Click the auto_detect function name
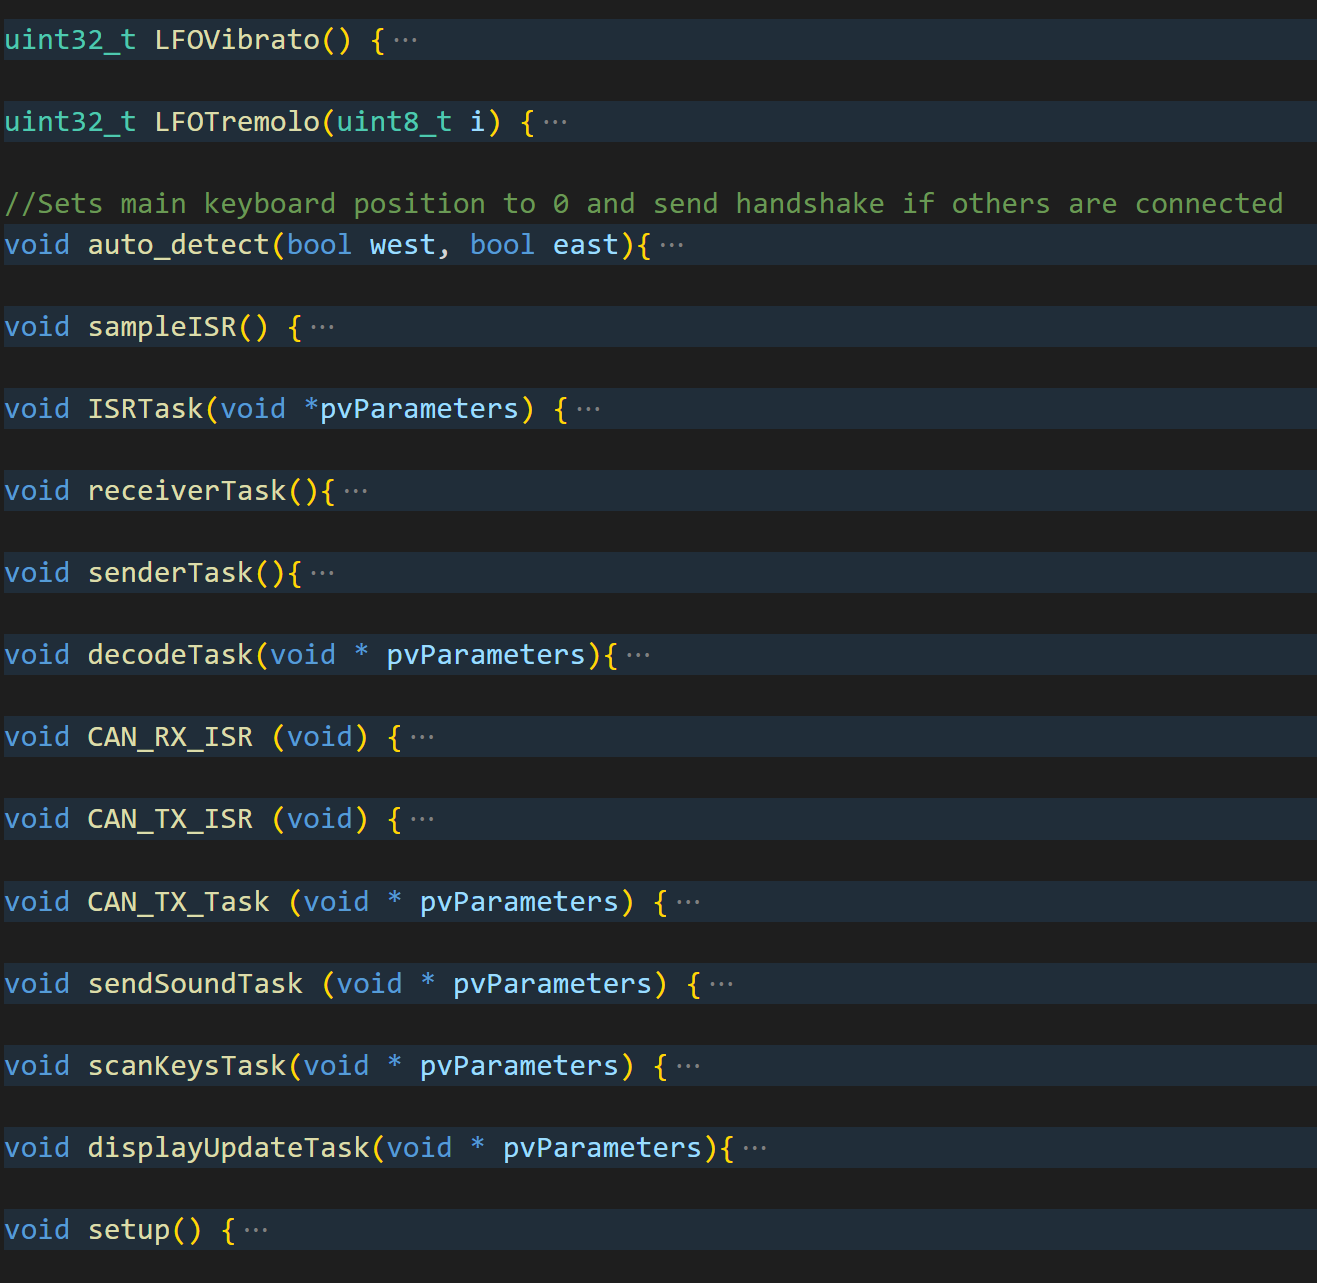 [179, 245]
